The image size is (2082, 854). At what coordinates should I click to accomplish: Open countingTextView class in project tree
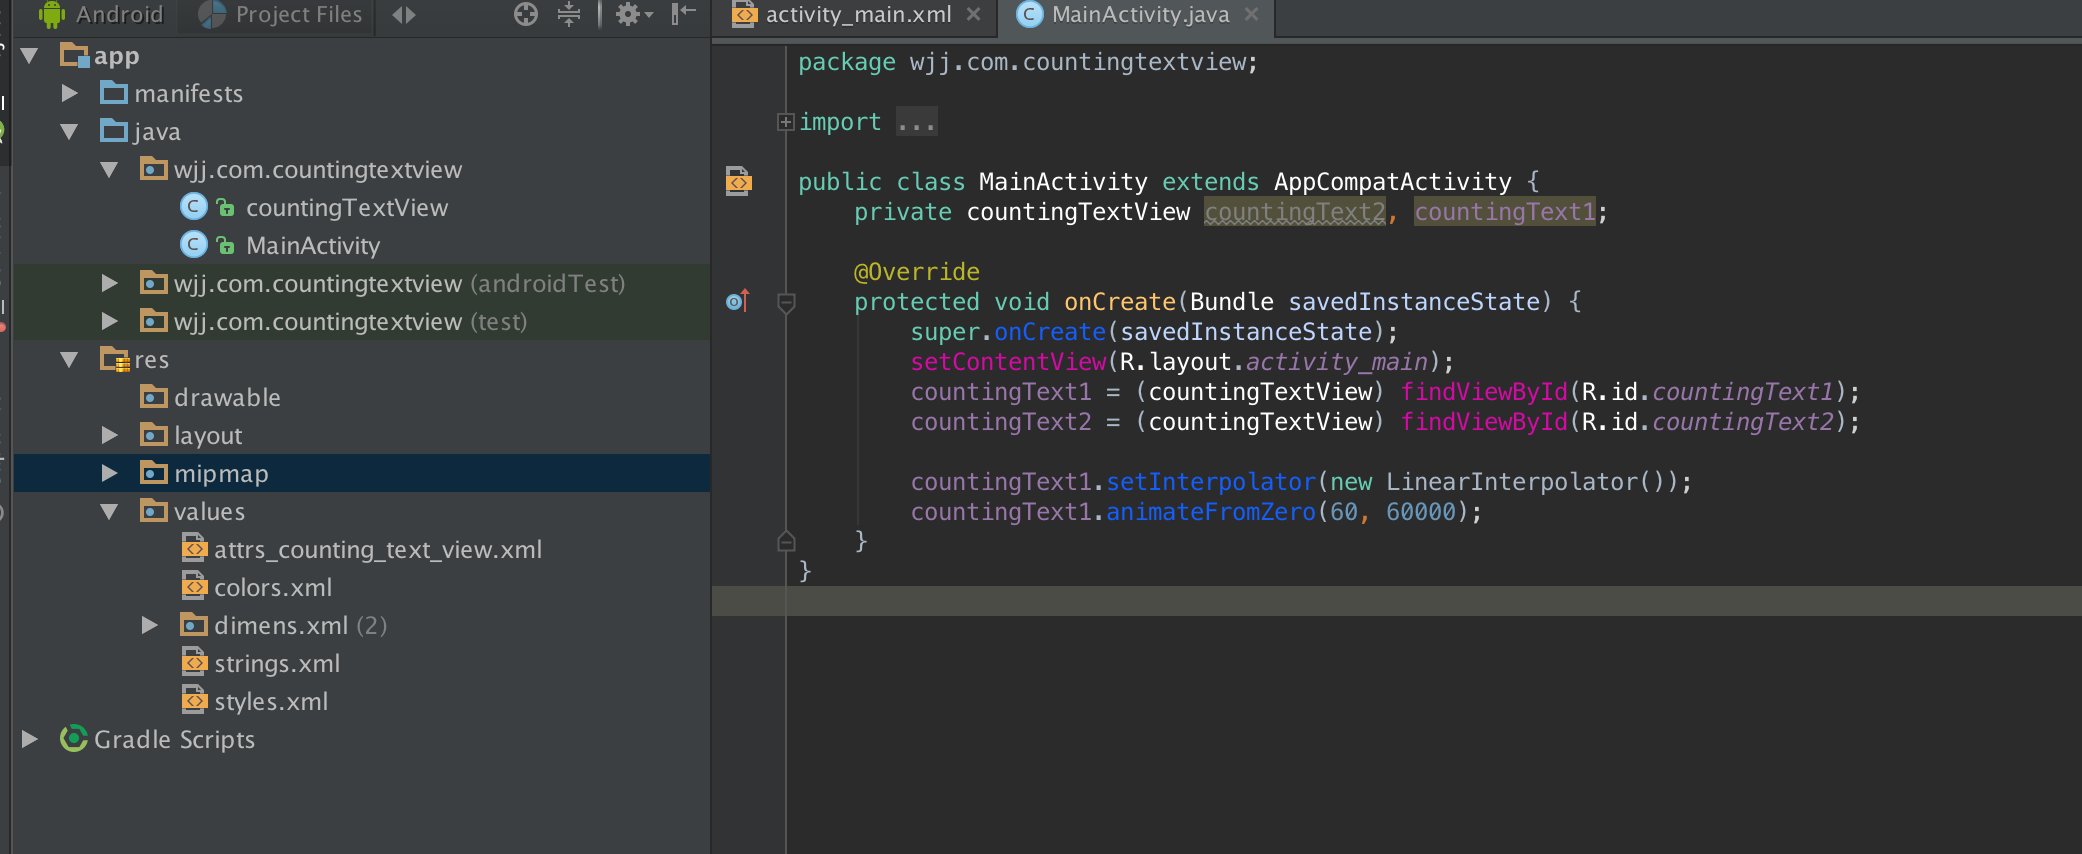click(346, 207)
